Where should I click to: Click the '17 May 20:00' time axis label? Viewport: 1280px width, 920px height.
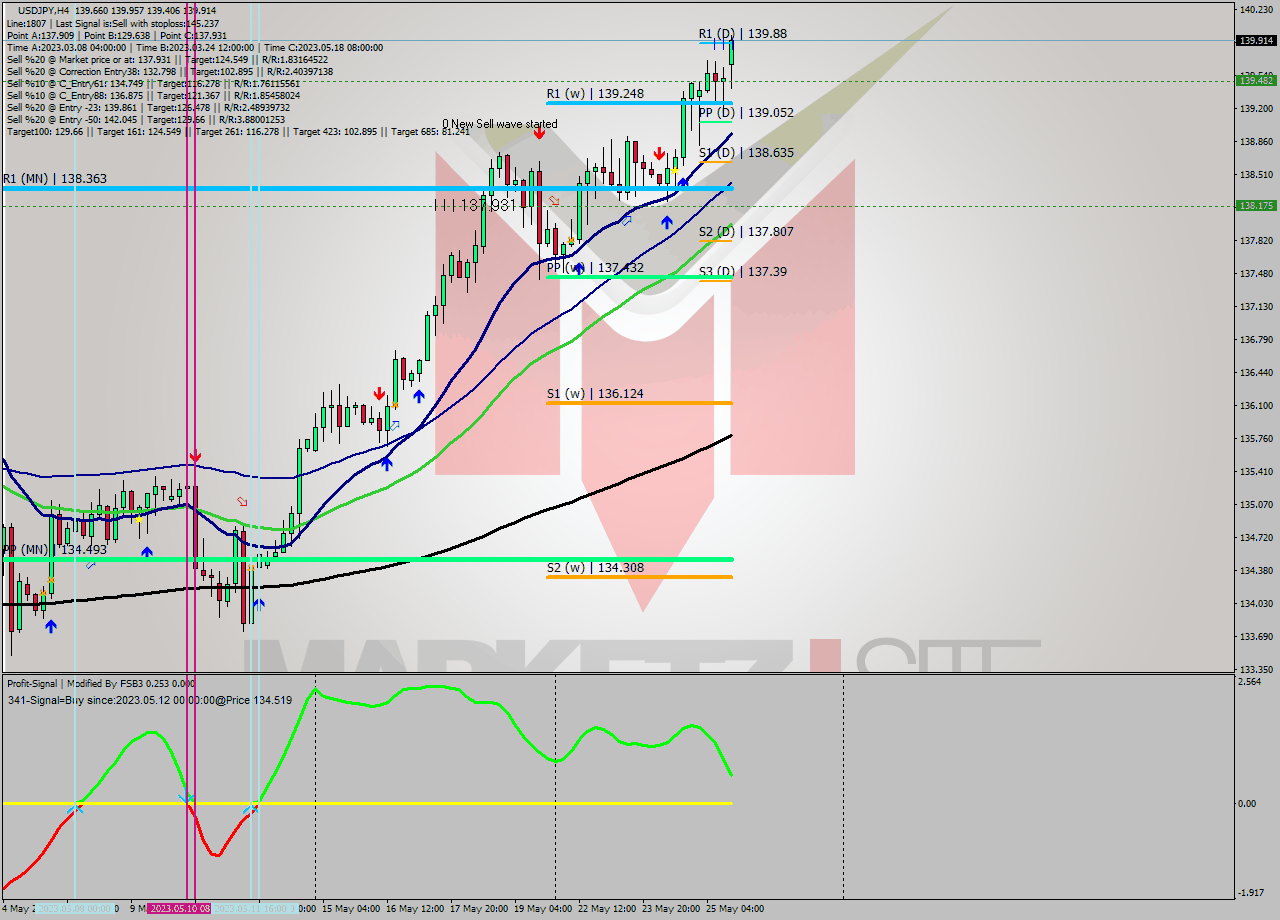tap(479, 909)
